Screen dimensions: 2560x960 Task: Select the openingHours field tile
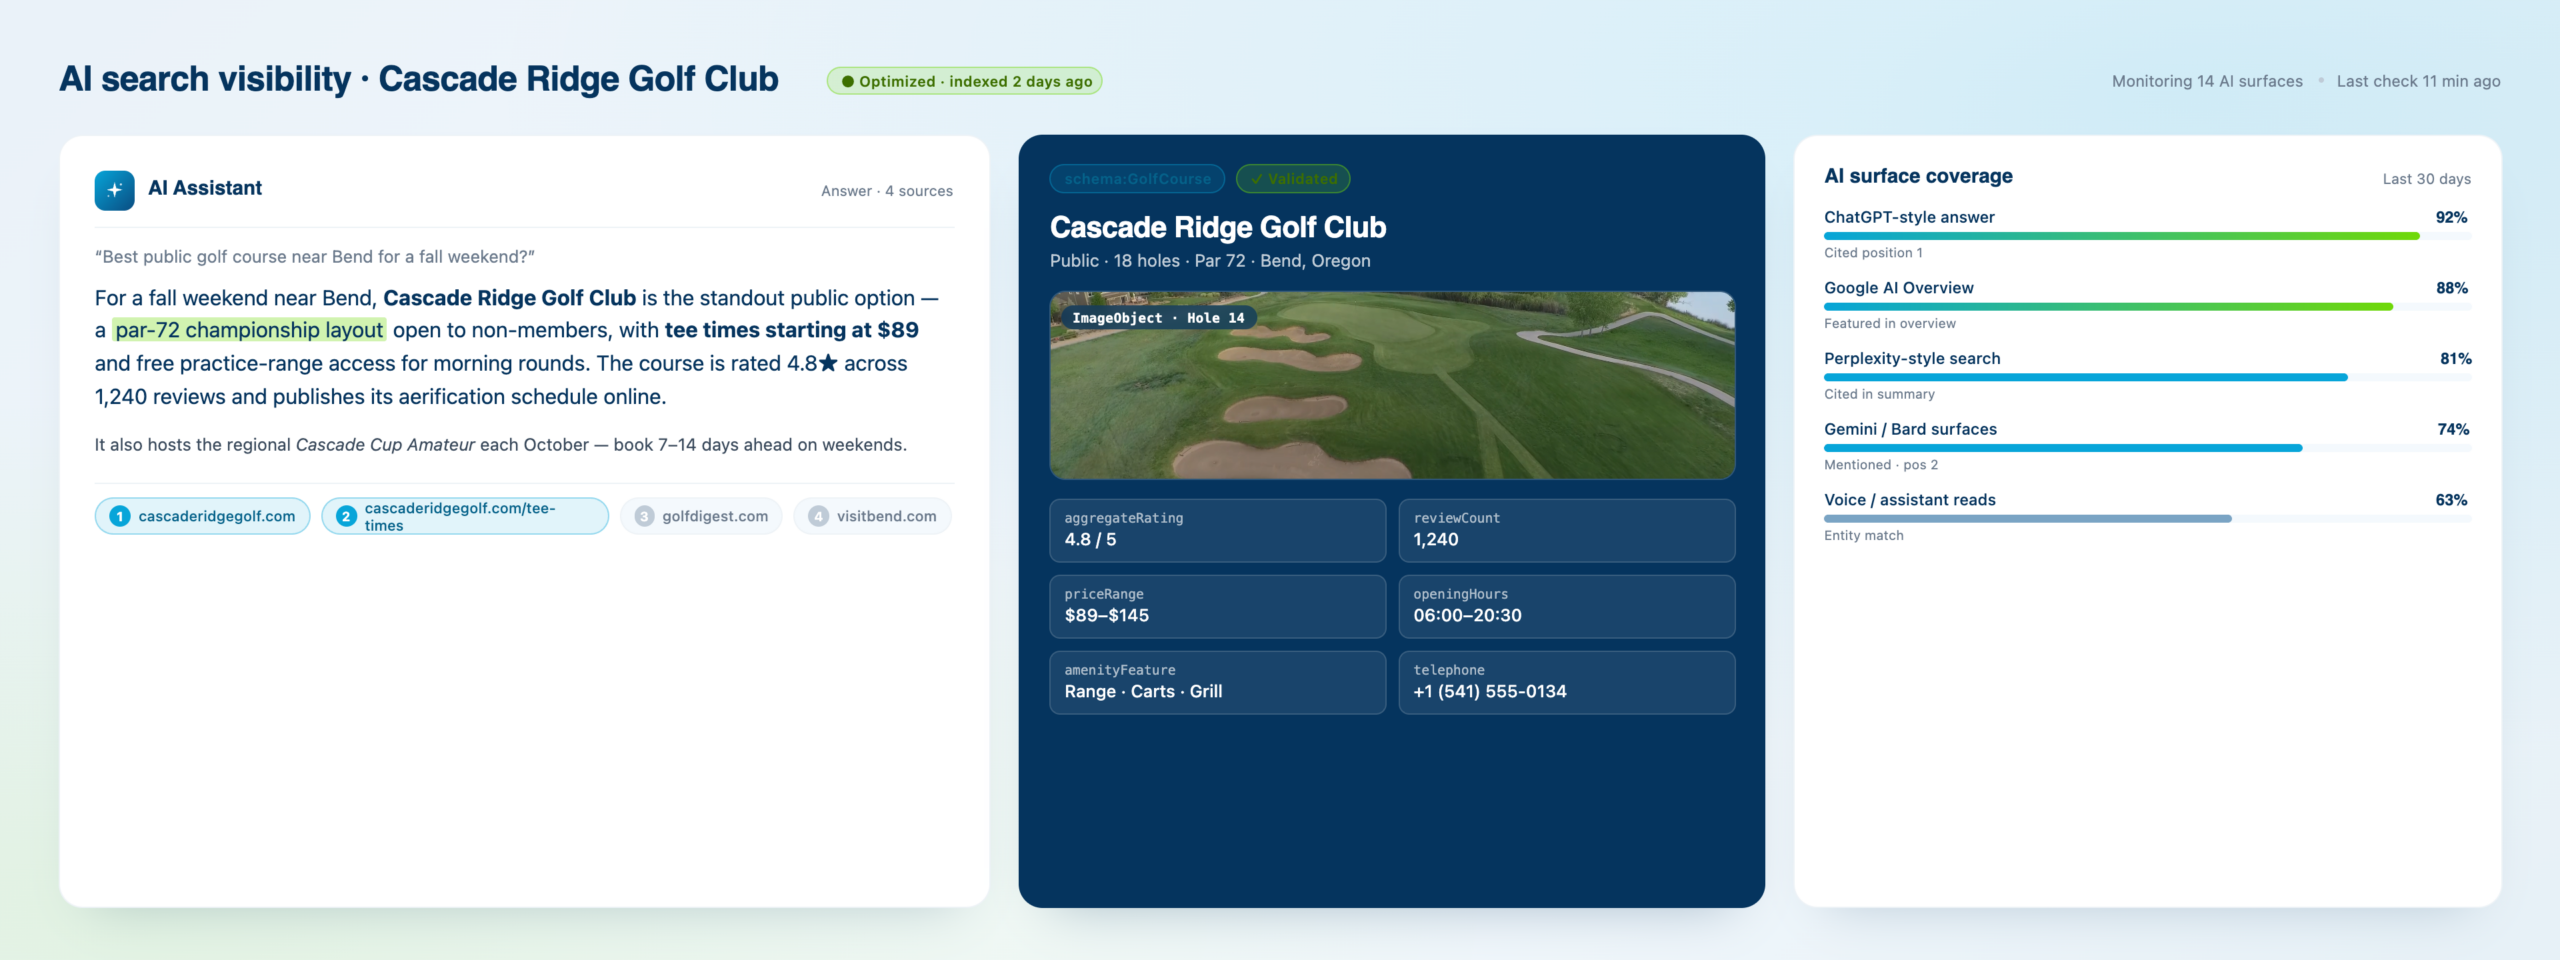[x=1566, y=606]
